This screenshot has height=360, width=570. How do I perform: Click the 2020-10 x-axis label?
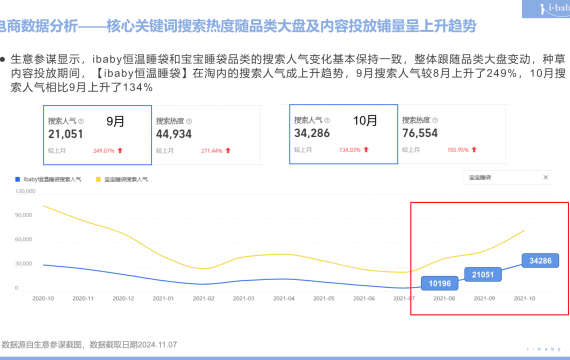point(43,299)
